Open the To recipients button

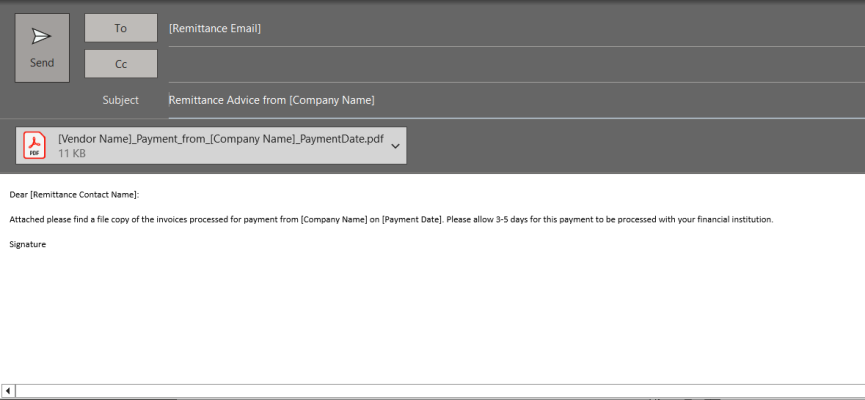click(x=121, y=28)
